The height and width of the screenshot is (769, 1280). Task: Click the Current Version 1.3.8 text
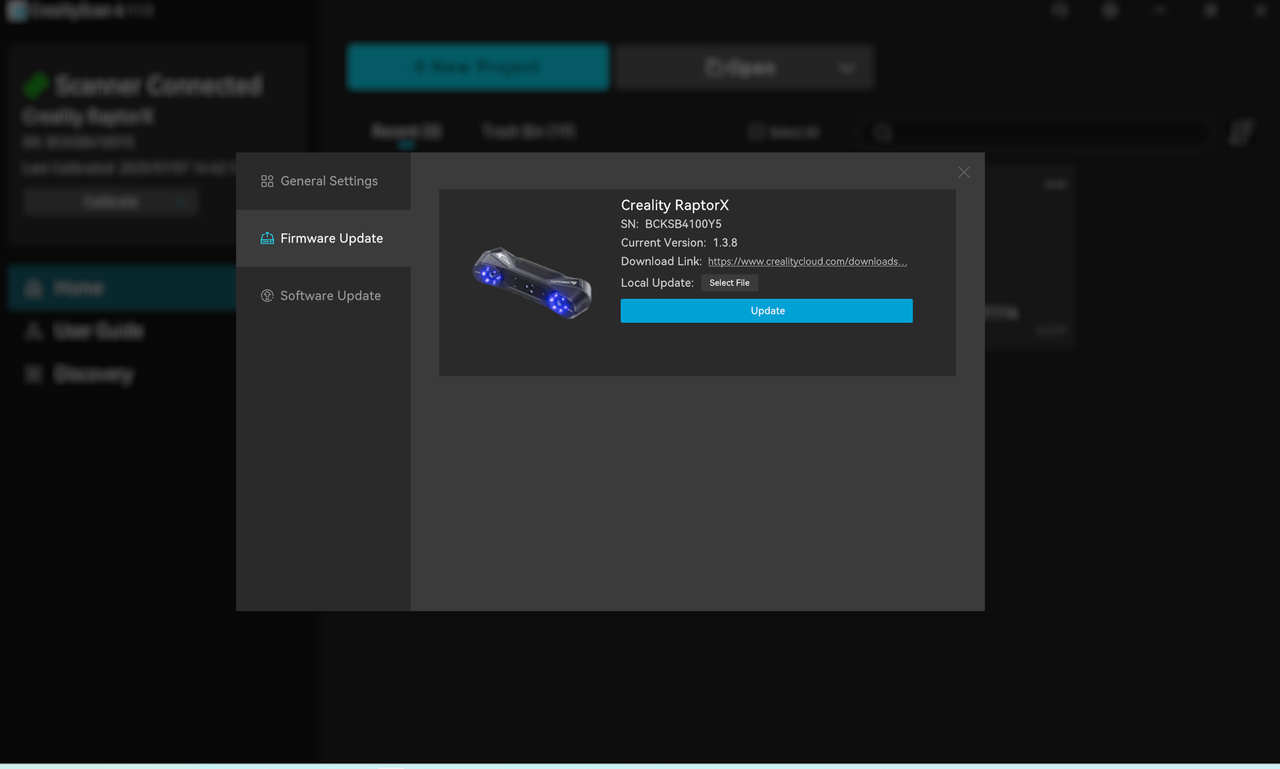coord(679,243)
